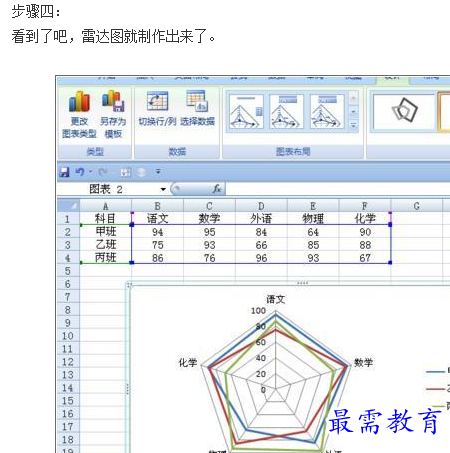The height and width of the screenshot is (453, 450).
Task: Open the Change Chart Type (更改图表类型) button
Action: (79, 115)
